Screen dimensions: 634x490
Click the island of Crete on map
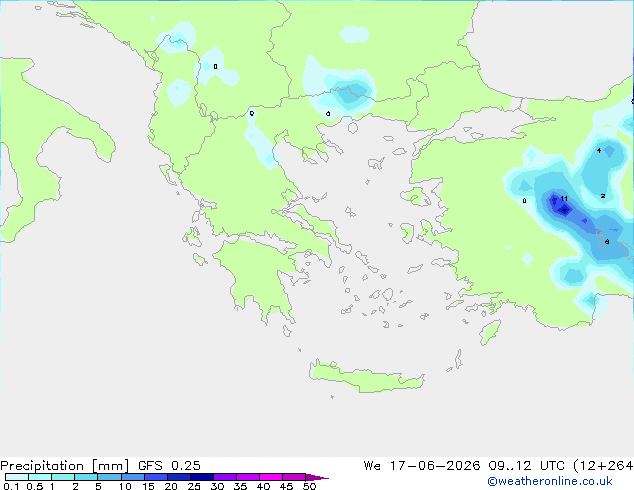click(x=366, y=377)
